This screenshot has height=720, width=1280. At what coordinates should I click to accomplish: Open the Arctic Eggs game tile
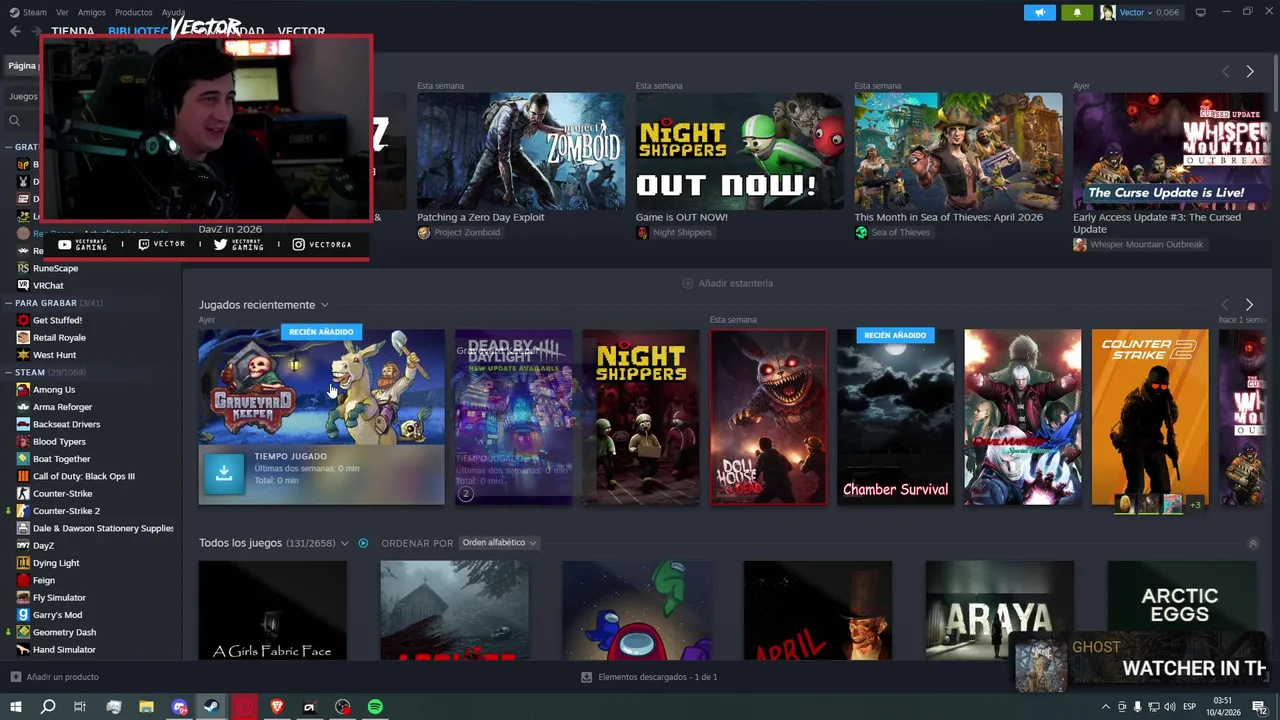coord(1181,610)
